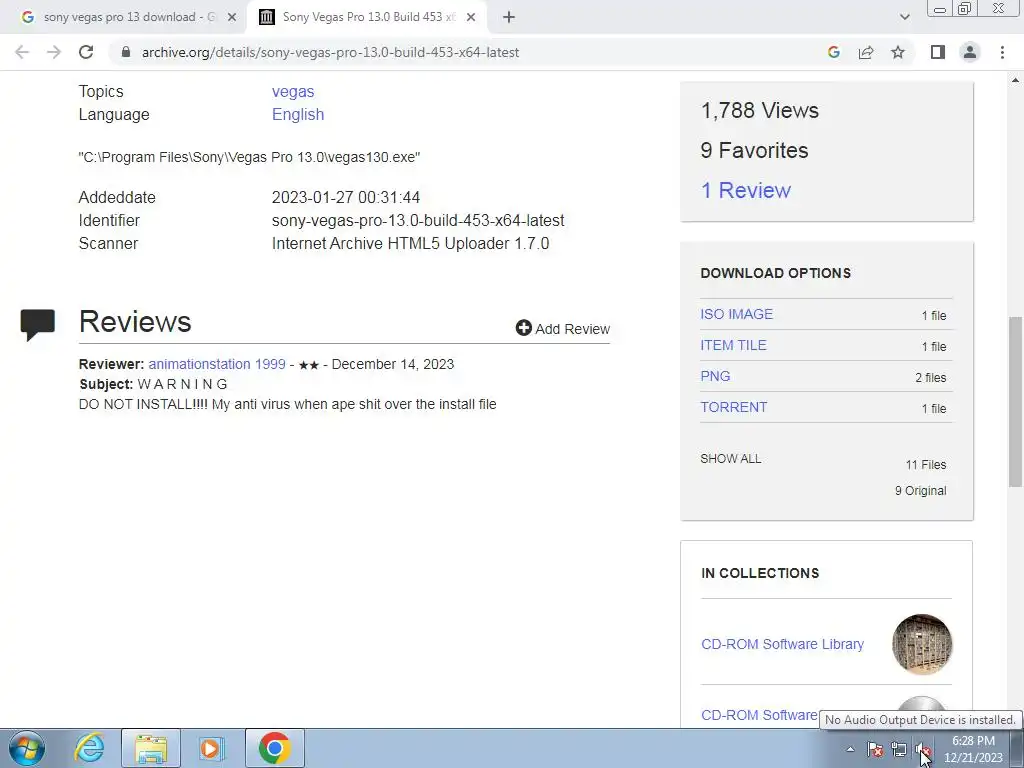Reload the page with the refresh icon
1024x768 pixels.
click(86, 52)
